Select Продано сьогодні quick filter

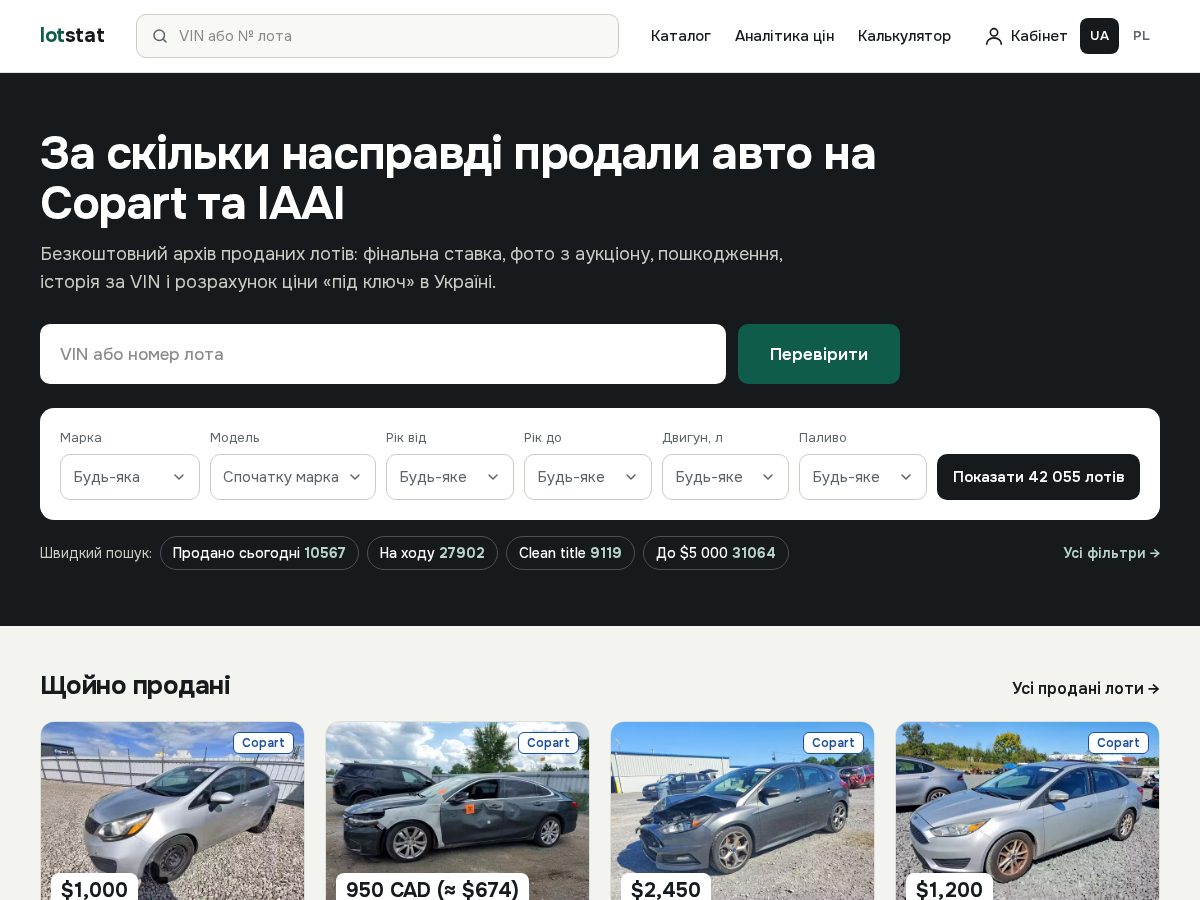coord(259,553)
